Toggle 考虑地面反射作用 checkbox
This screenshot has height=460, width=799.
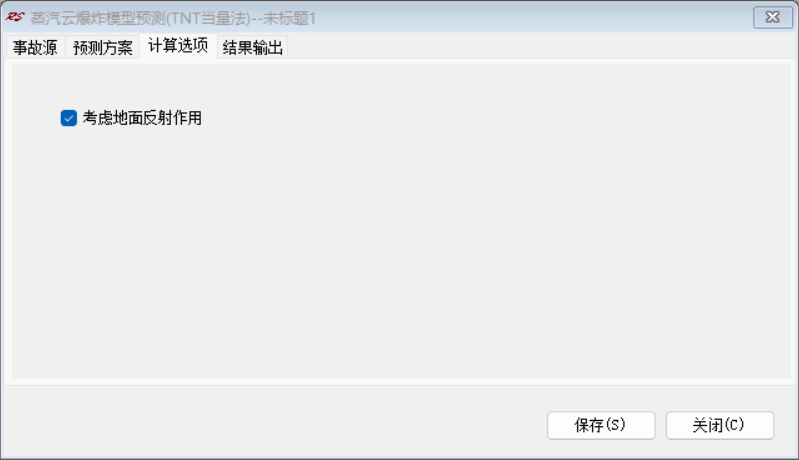69,118
